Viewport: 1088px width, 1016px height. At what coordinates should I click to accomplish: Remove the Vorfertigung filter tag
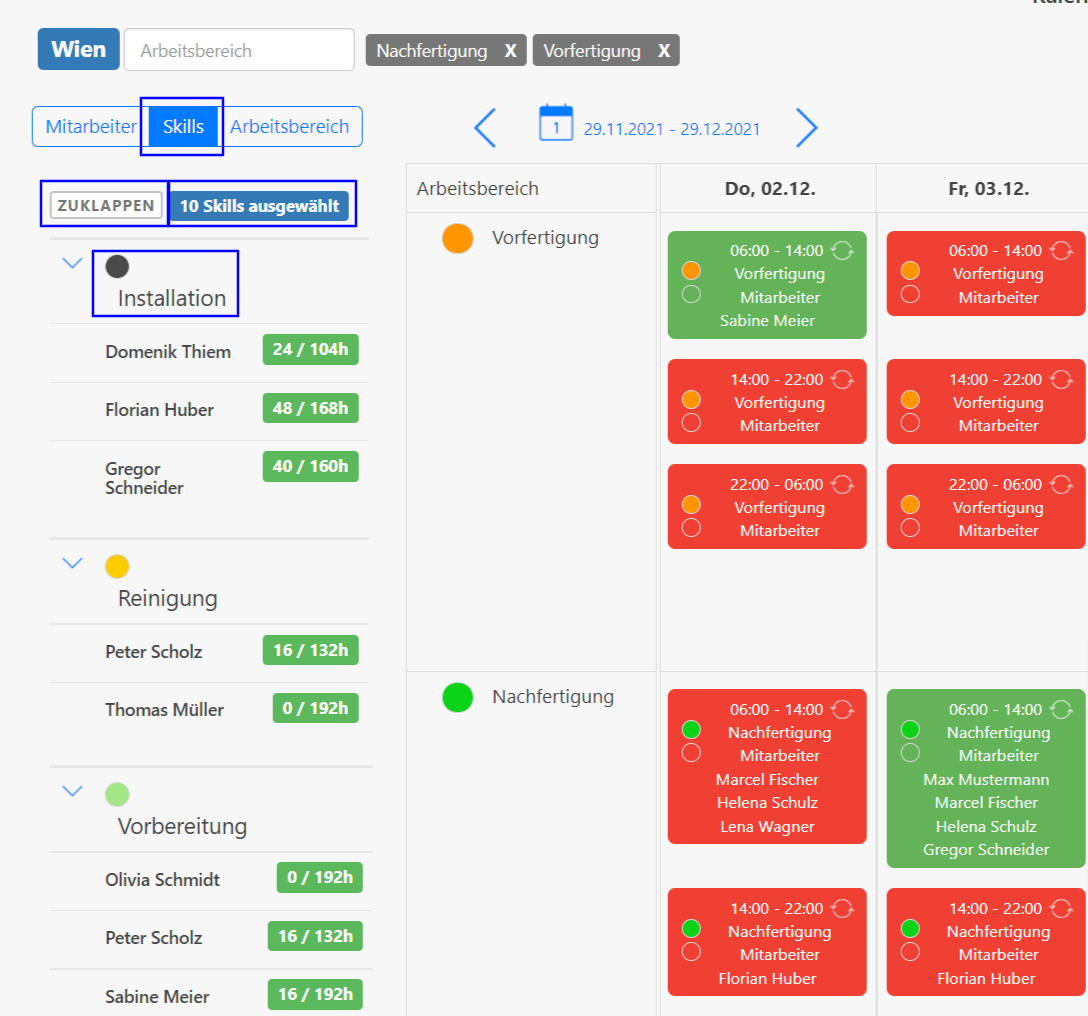click(664, 51)
